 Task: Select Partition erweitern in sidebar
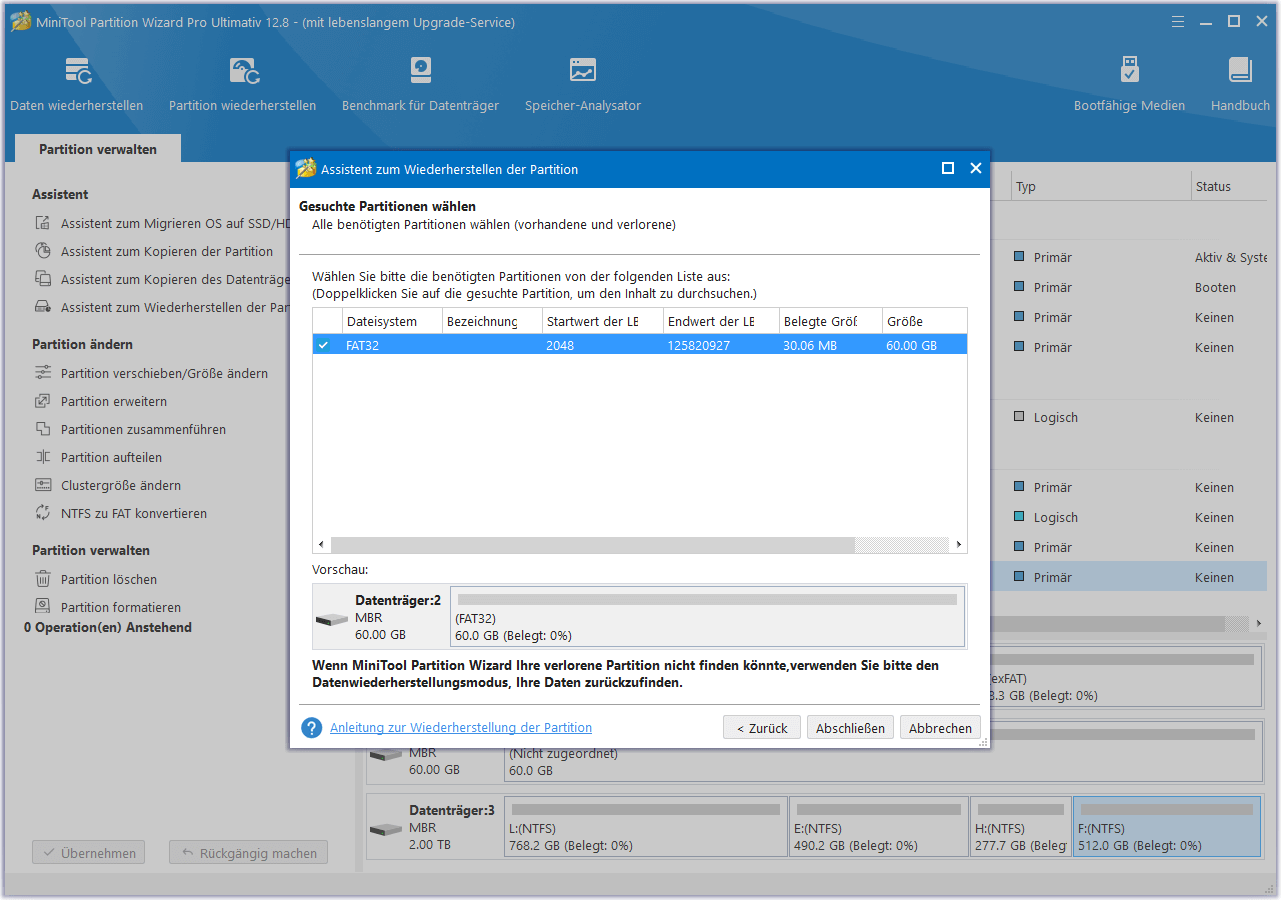114,402
